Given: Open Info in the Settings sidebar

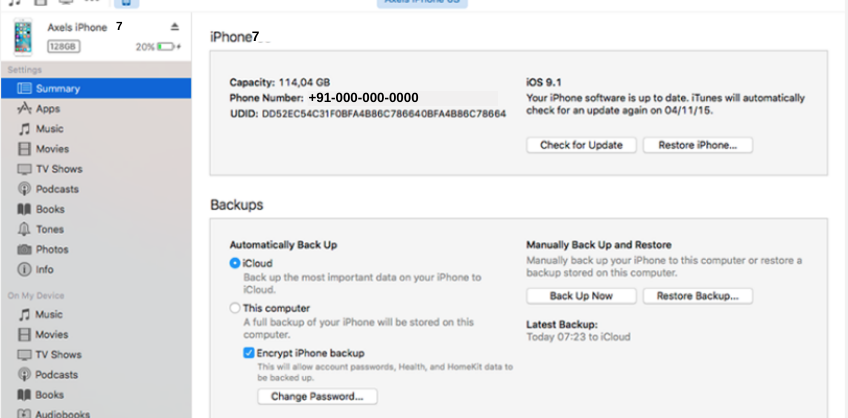Looking at the screenshot, I should 45,269.
